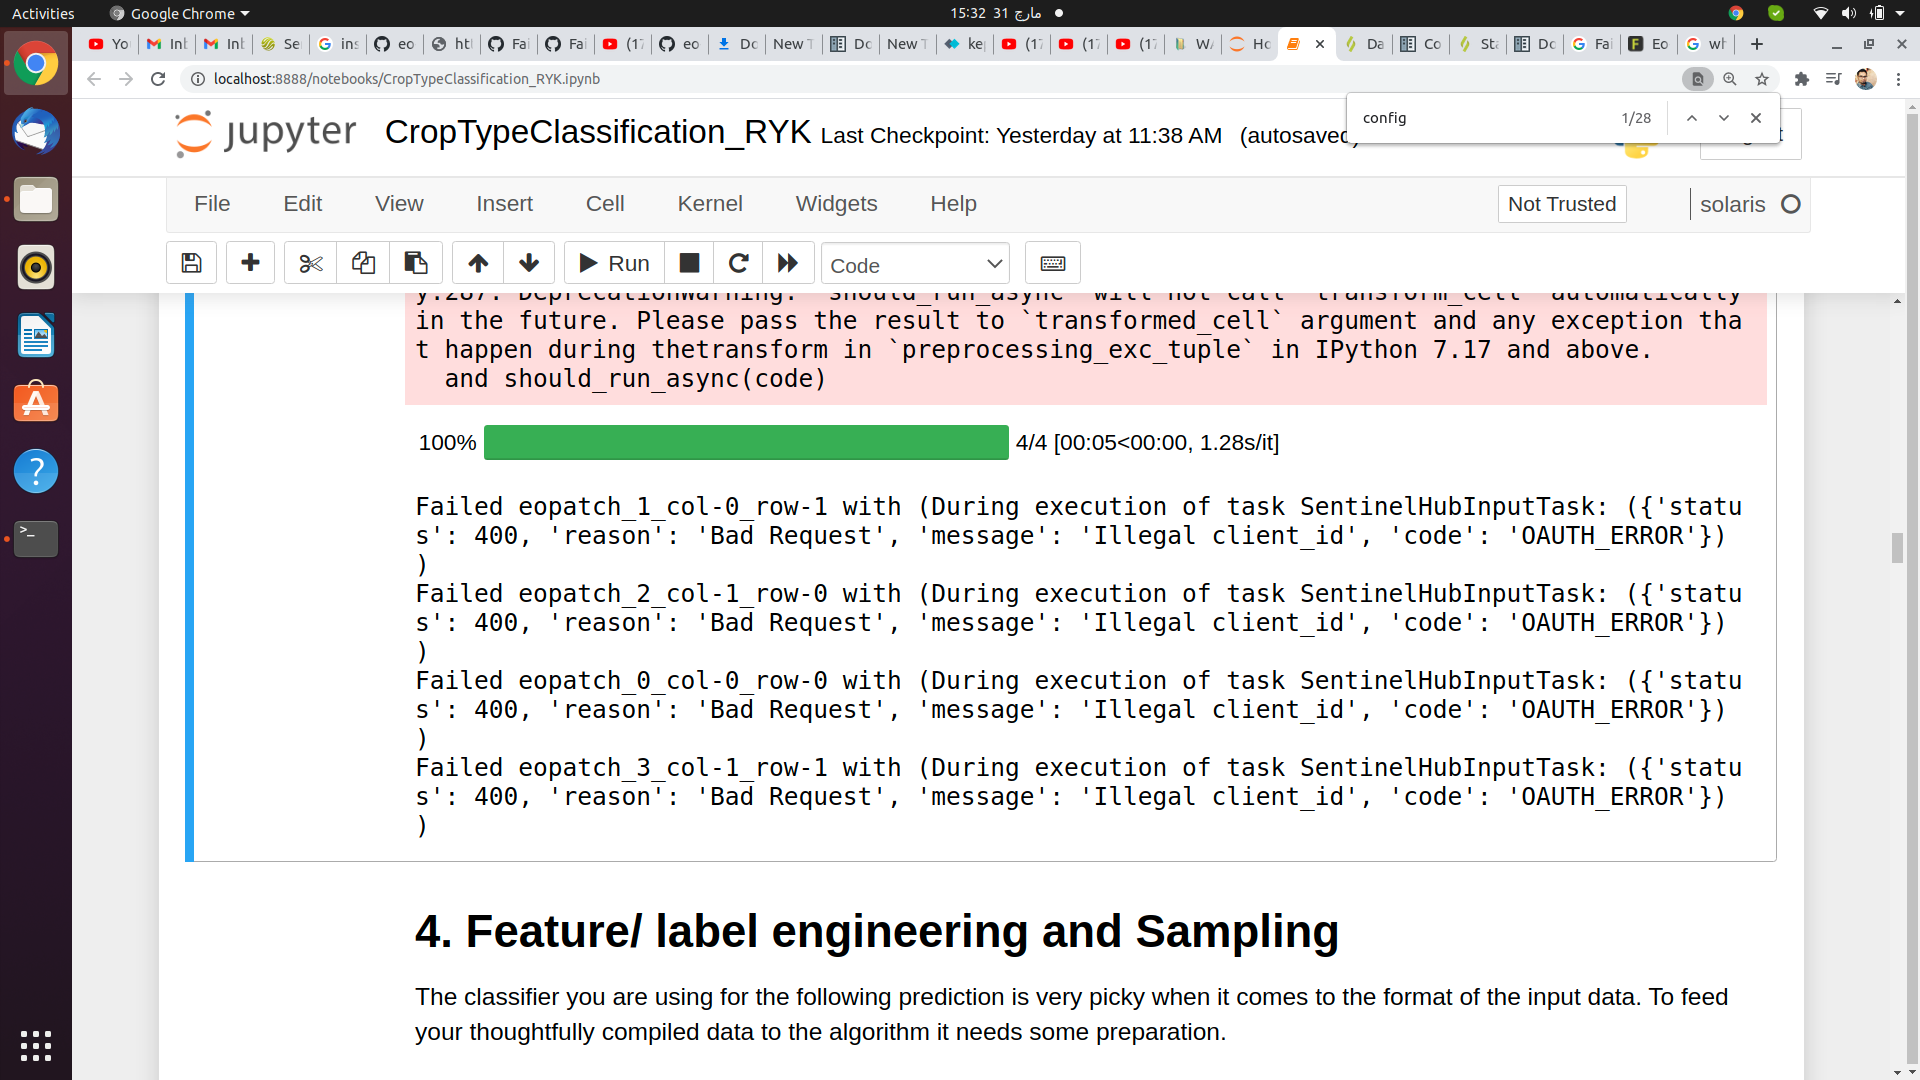Open the Widgets menu
The width and height of the screenshot is (1920, 1080).
(x=836, y=203)
